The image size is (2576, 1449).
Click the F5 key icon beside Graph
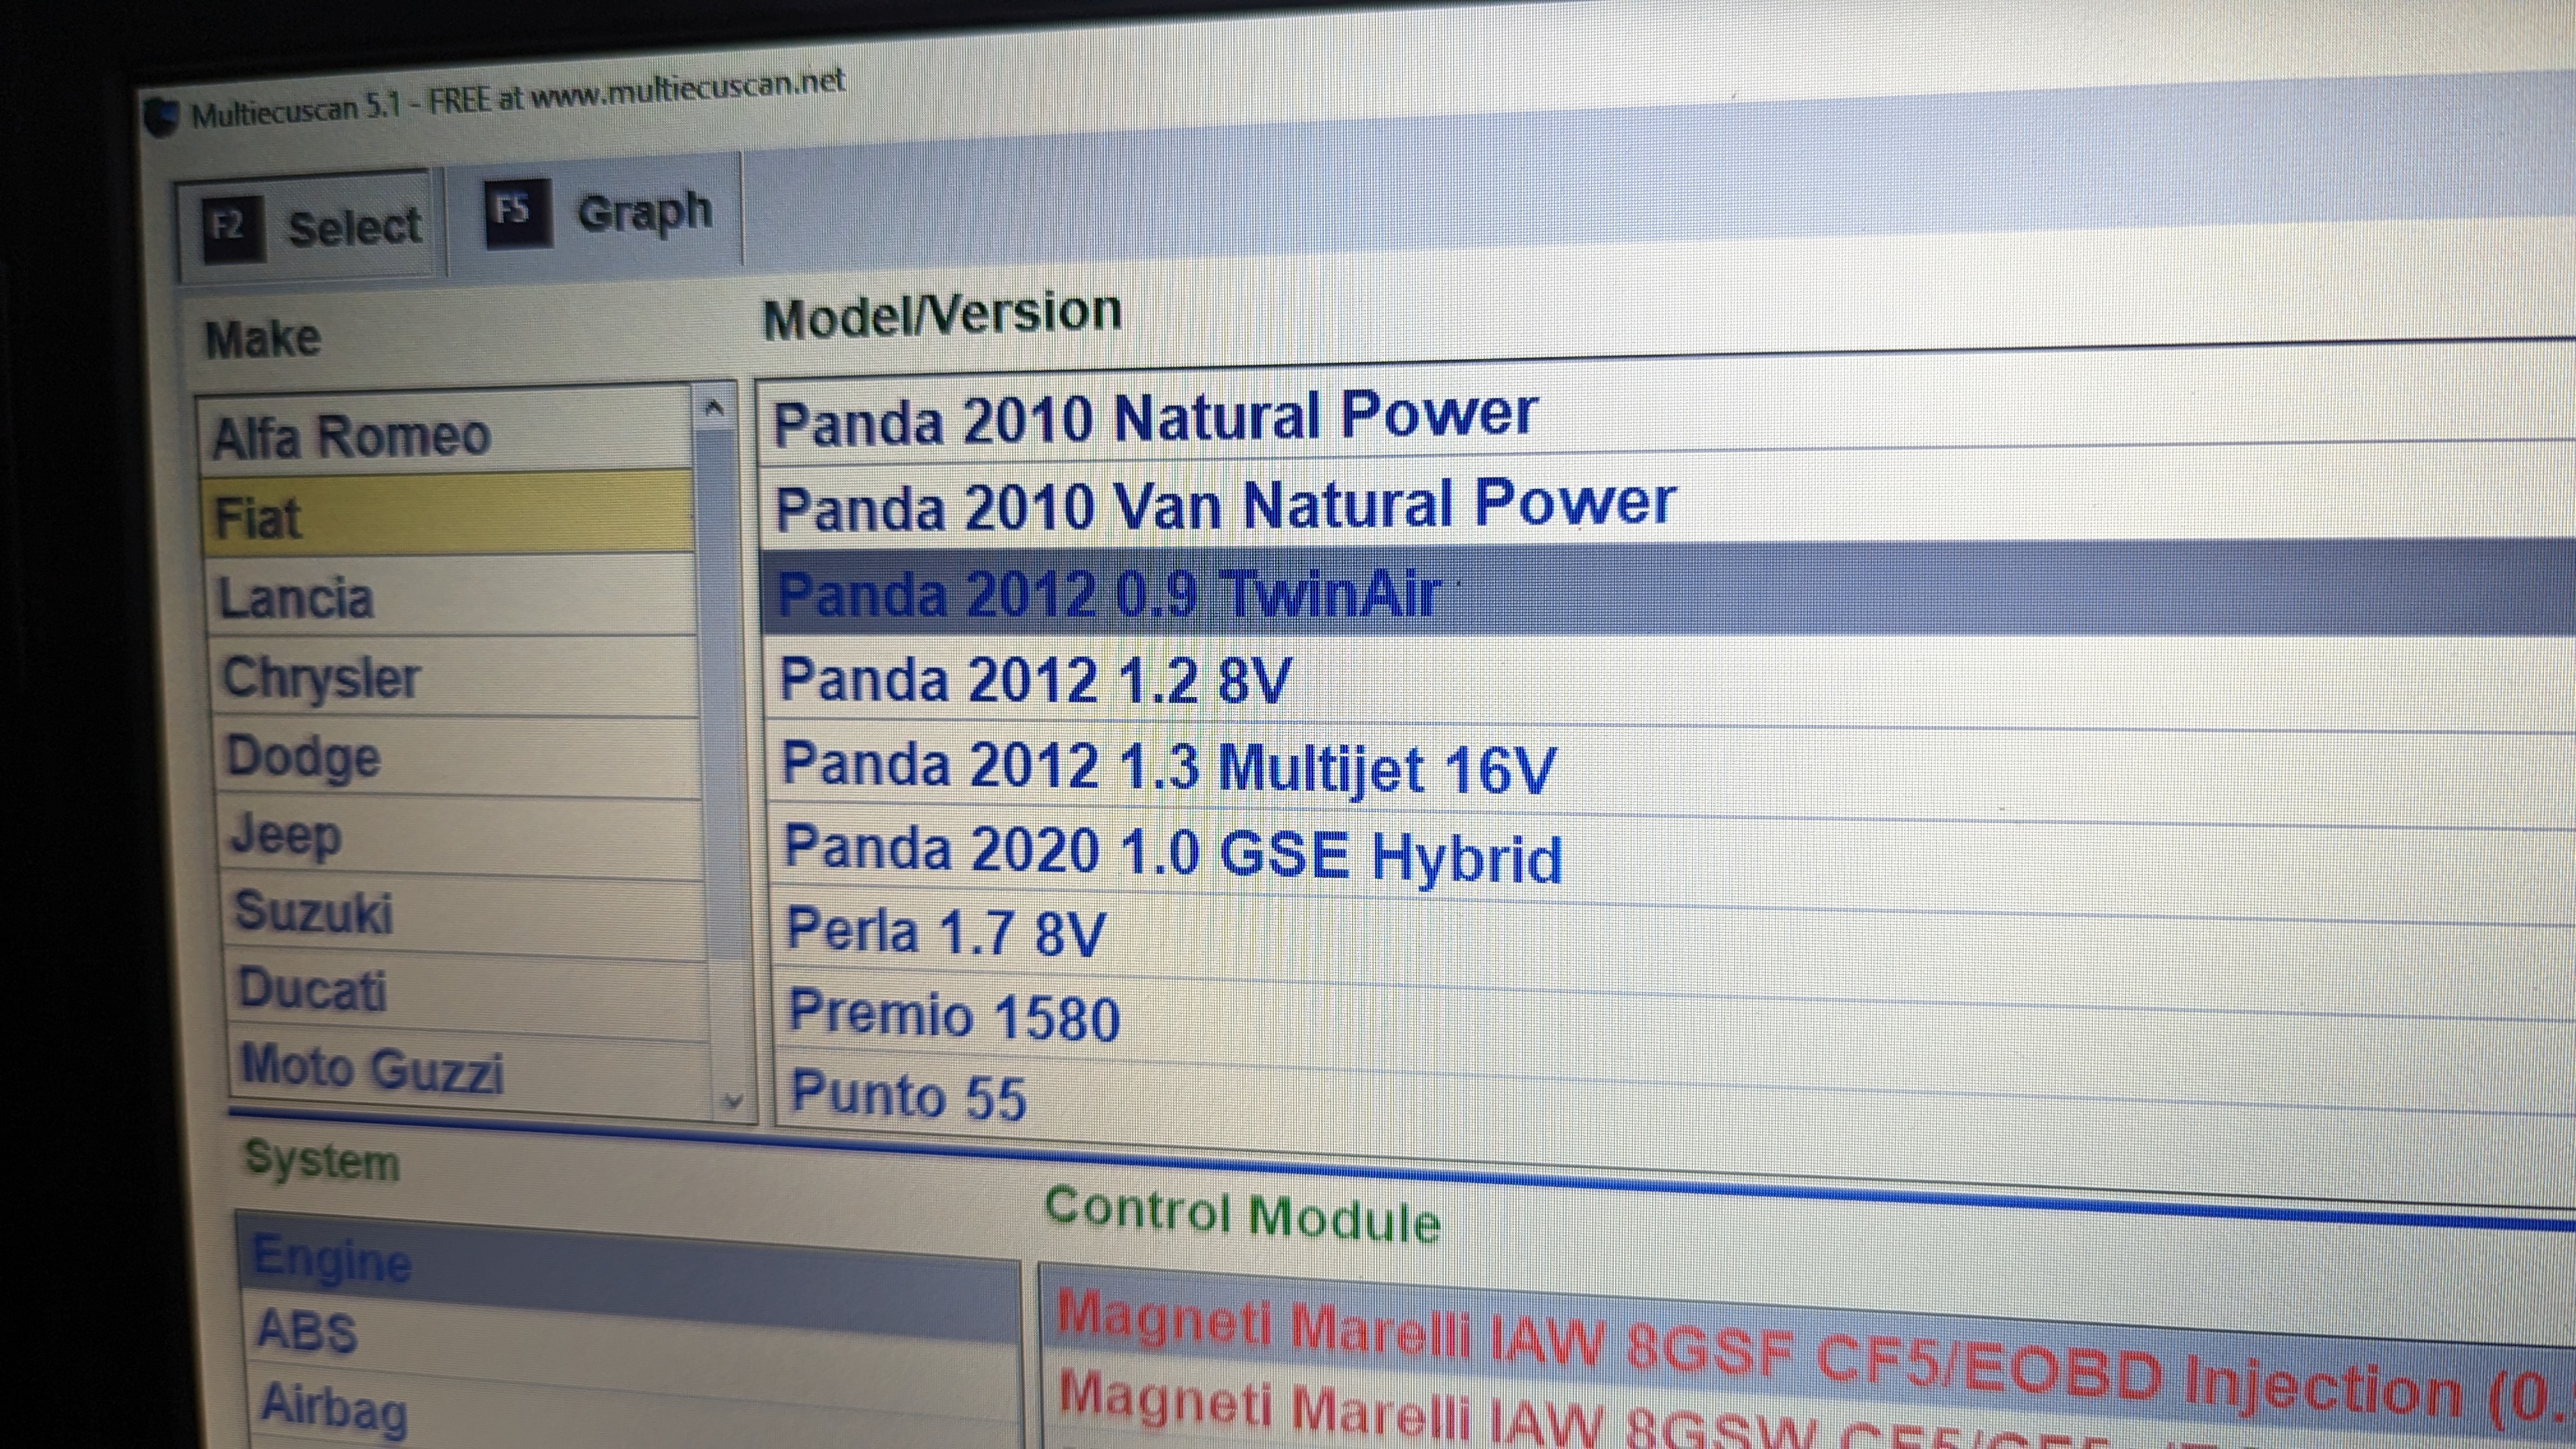click(x=517, y=213)
